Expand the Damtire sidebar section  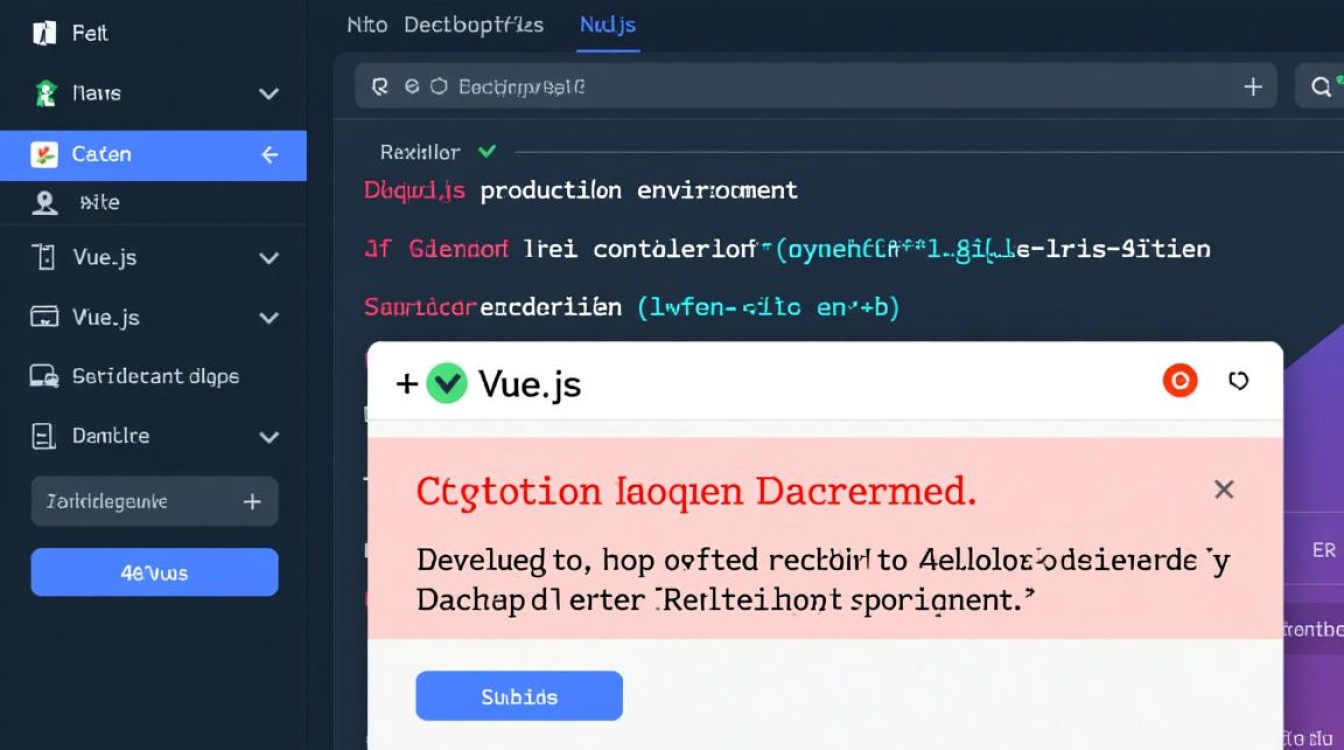[x=268, y=437]
